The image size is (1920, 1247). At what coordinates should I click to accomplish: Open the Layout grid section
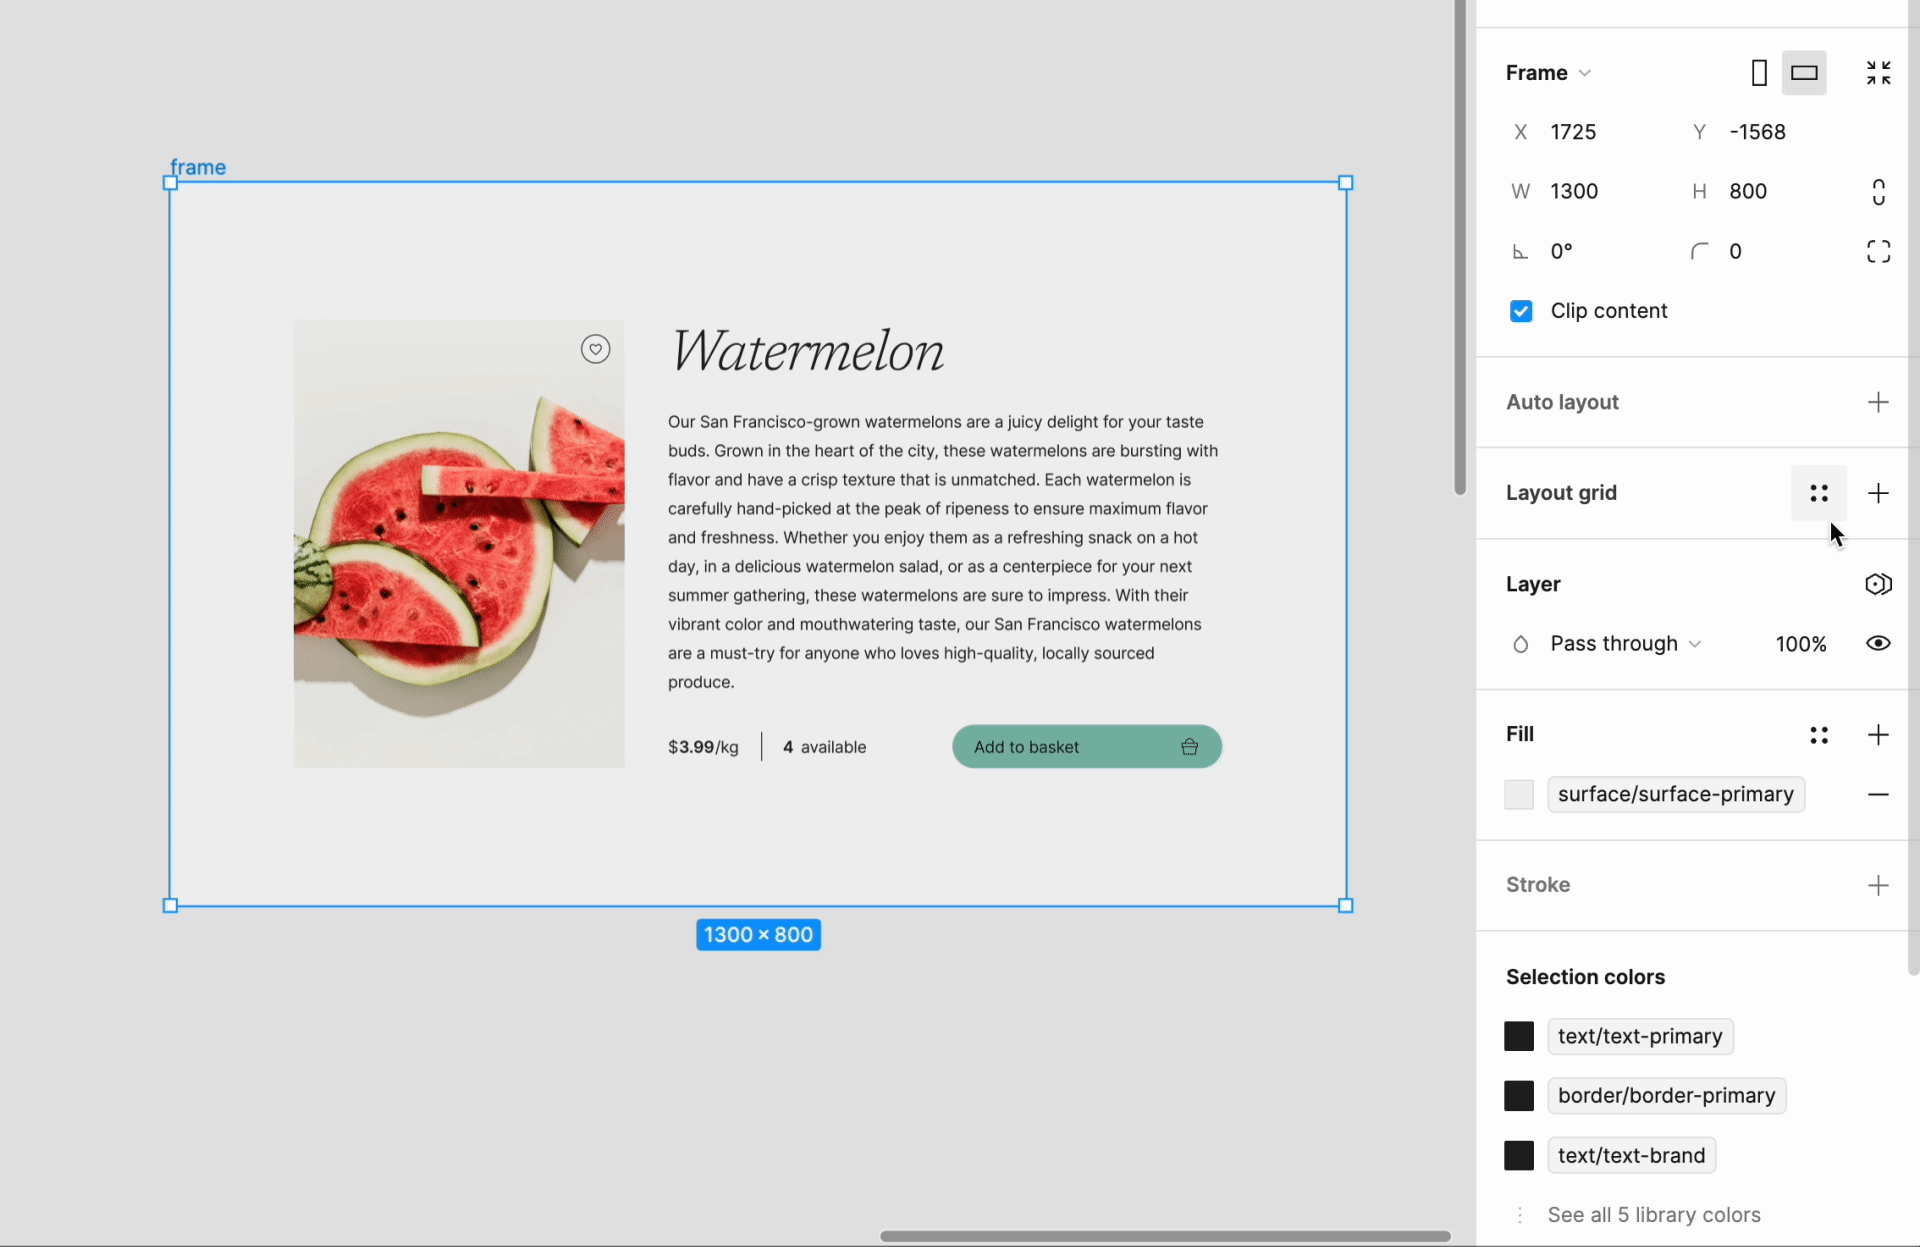click(1560, 493)
